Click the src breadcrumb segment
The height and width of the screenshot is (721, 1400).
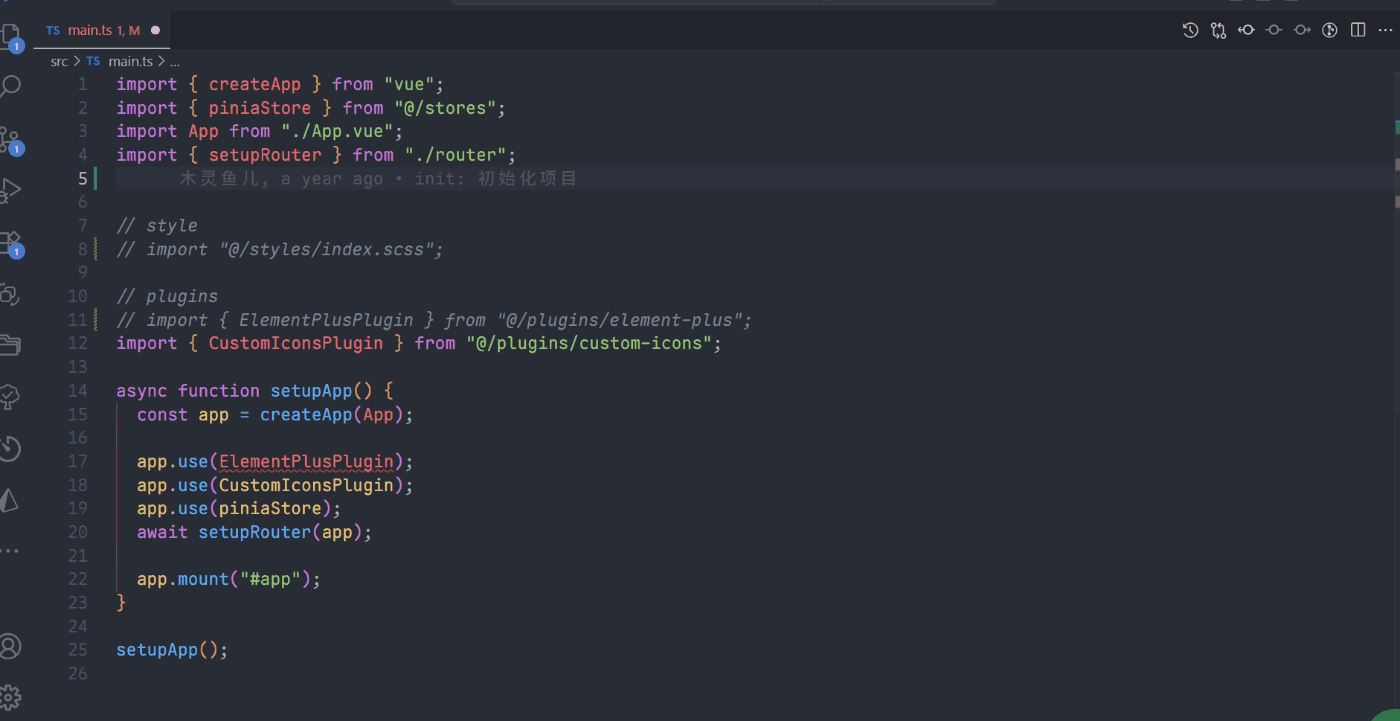pyautogui.click(x=59, y=61)
